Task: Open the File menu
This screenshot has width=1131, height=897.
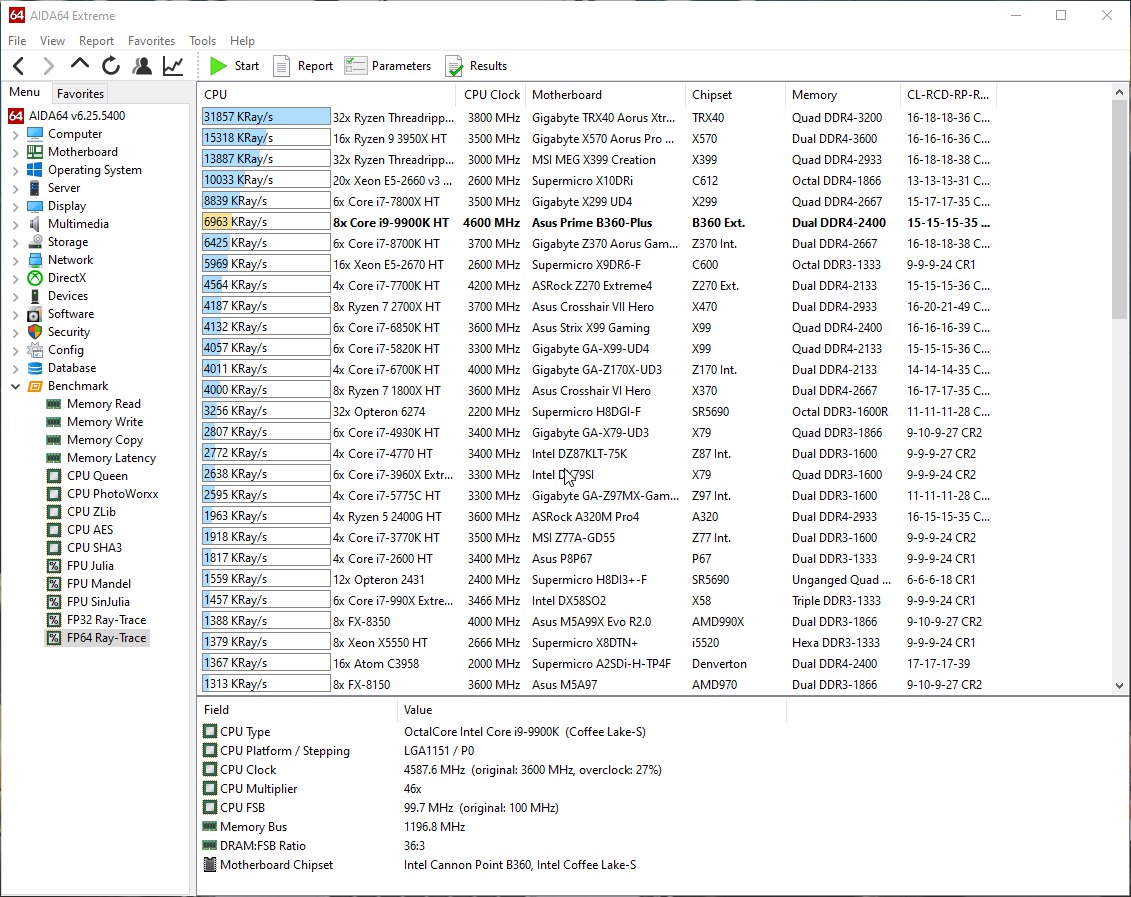Action: click(17, 41)
